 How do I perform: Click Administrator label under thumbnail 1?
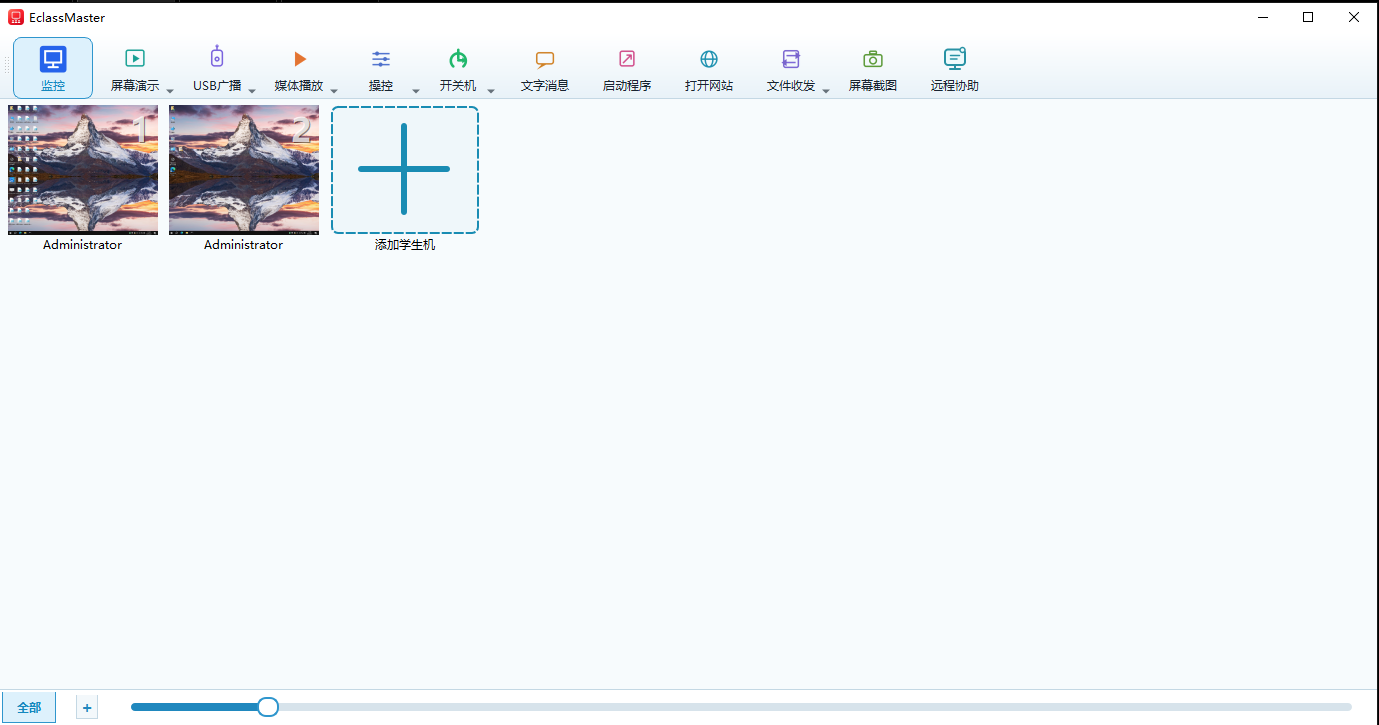[83, 245]
